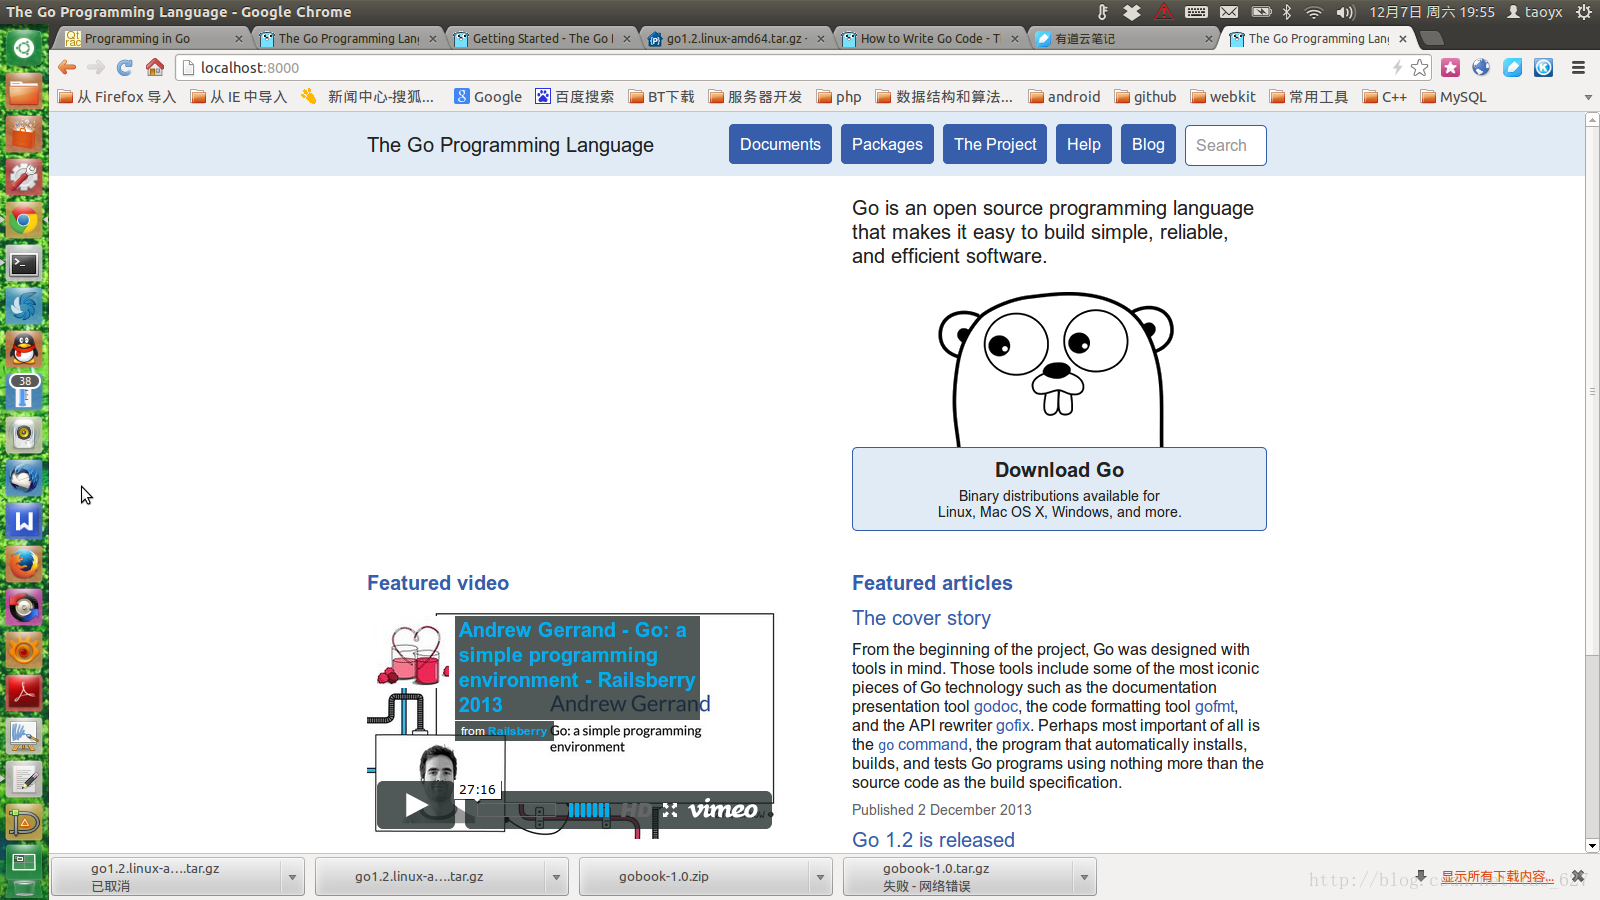Switch to the How to Write Go Code tab
The height and width of the screenshot is (900, 1600).
928,38
